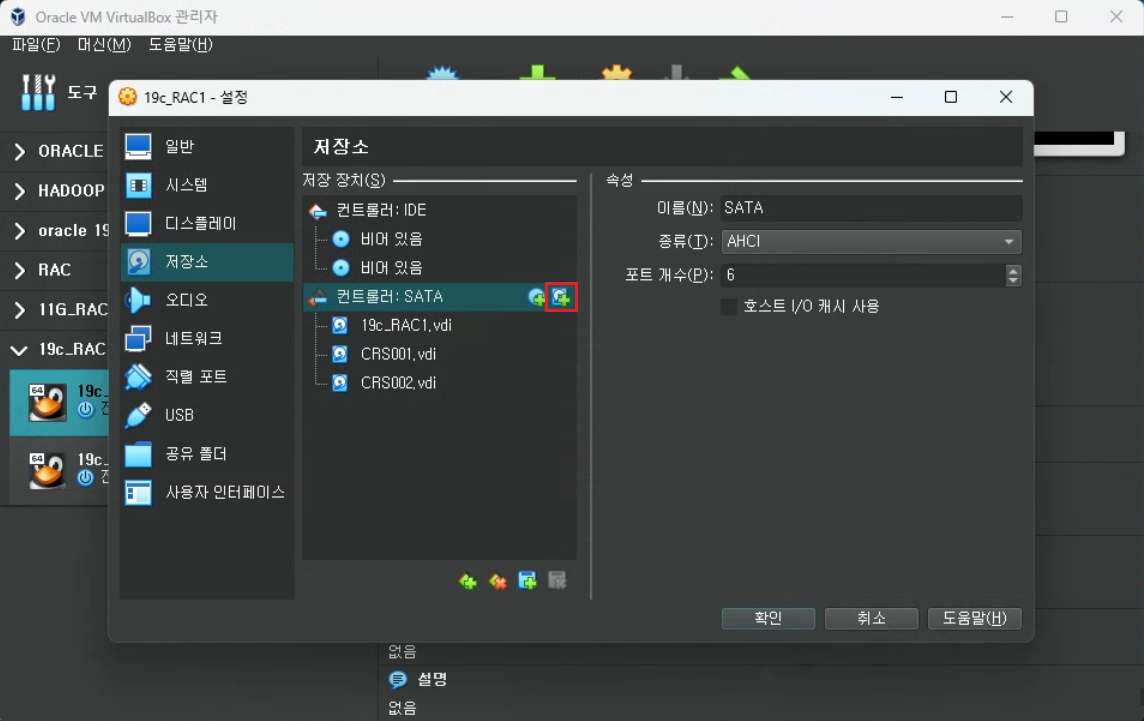Close the 19c_RAC1 settings dialog

[x=1006, y=97]
